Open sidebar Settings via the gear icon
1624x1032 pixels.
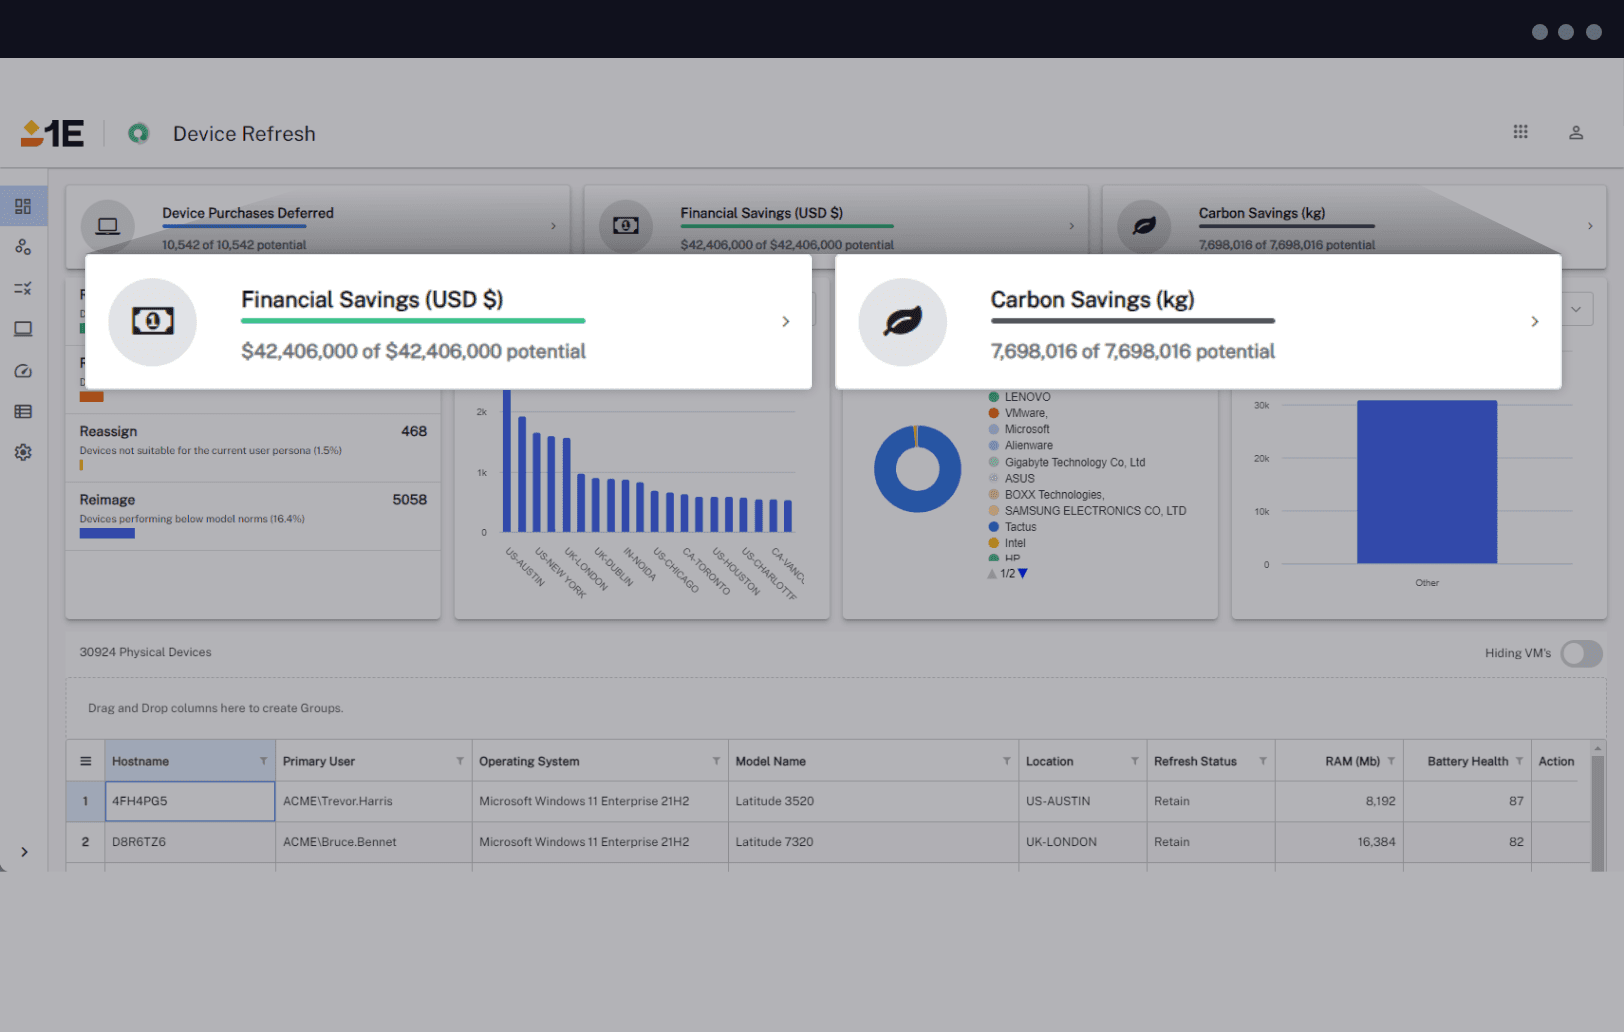click(x=23, y=452)
